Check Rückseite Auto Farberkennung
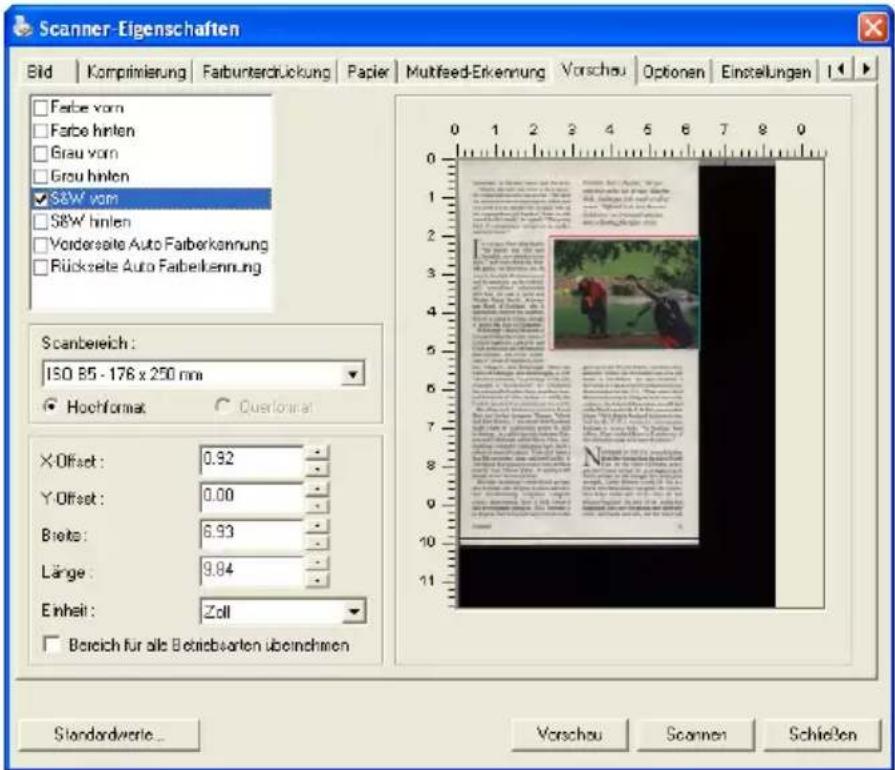This screenshot has height=770, width=895. click(41, 267)
